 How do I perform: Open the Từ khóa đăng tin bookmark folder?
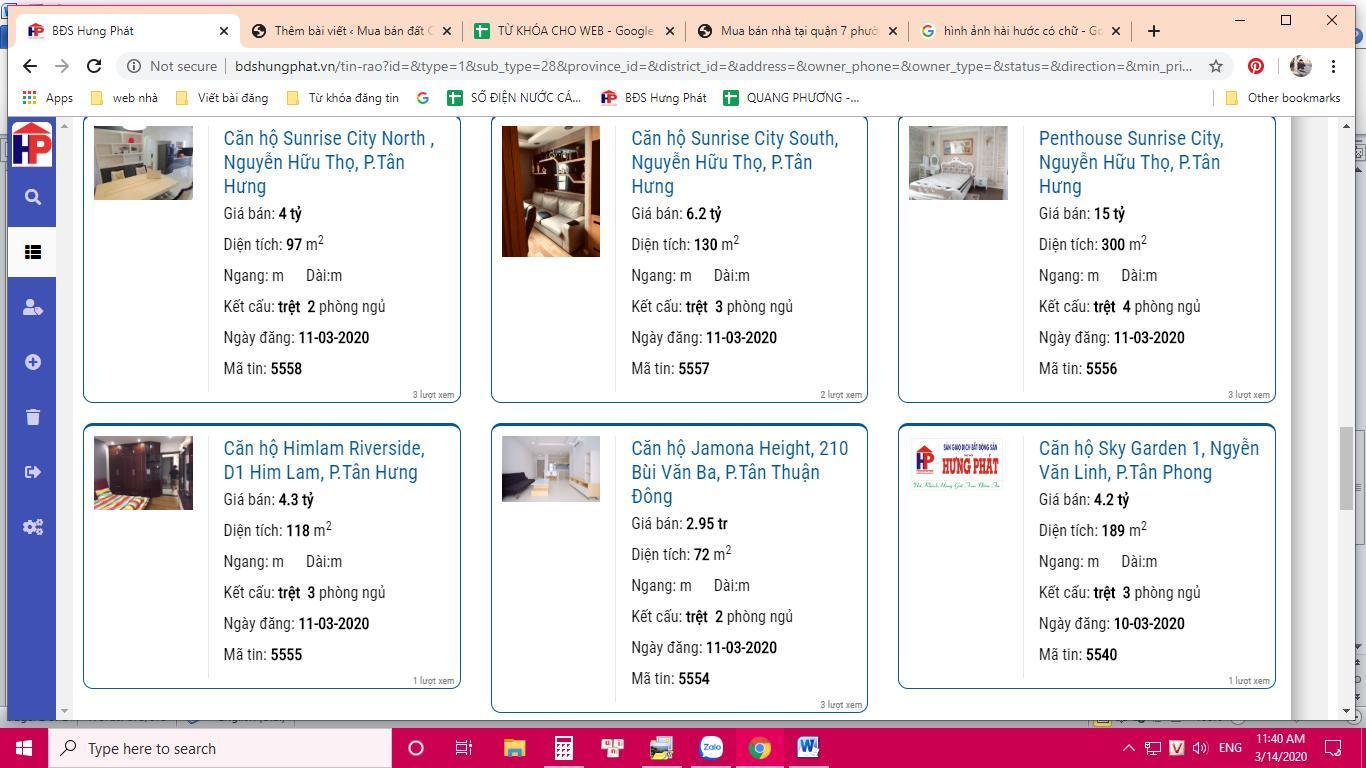click(342, 98)
